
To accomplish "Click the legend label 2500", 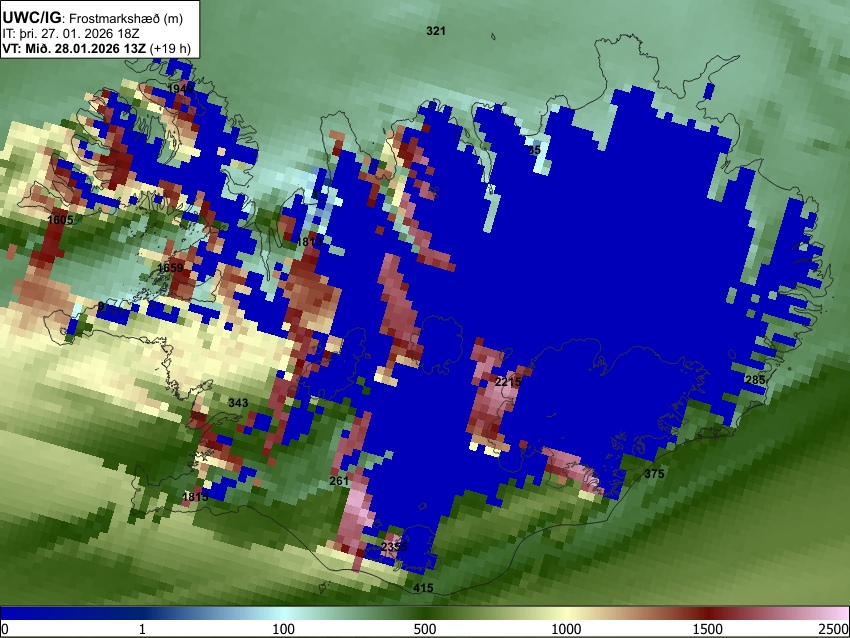I will click(835, 629).
